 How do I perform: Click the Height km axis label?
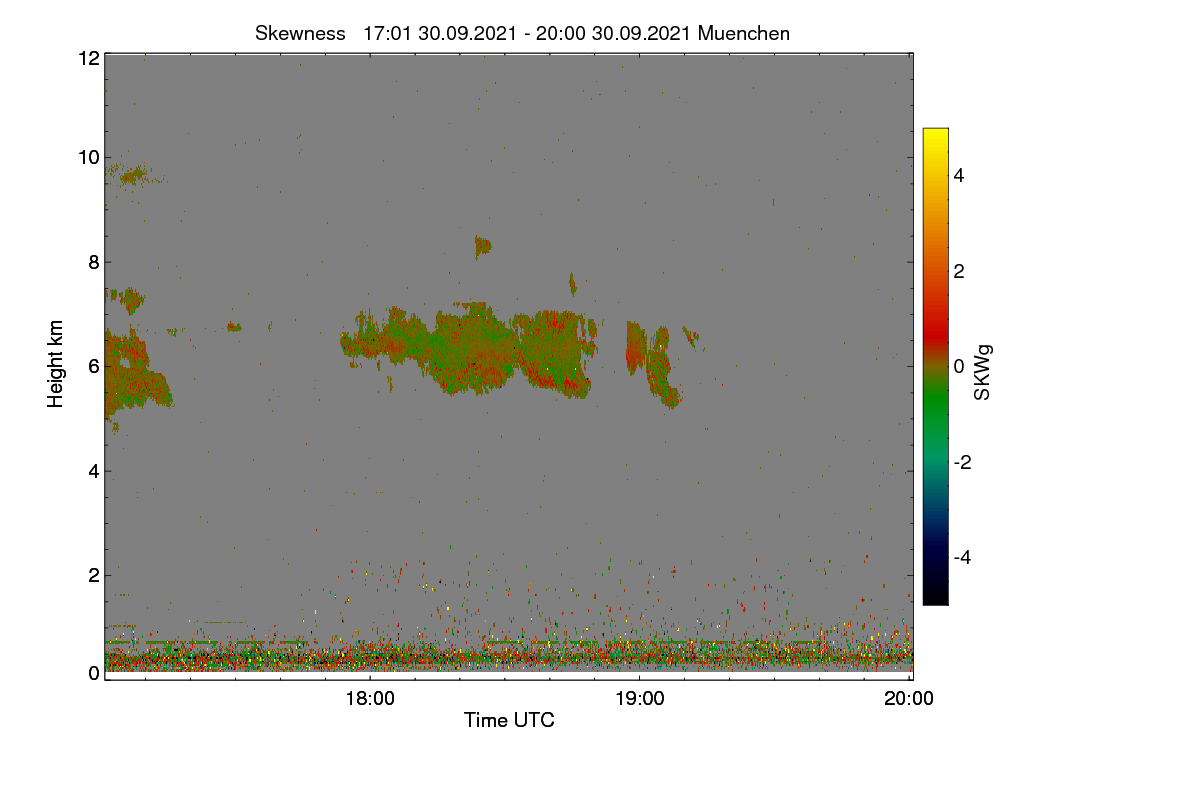point(56,363)
